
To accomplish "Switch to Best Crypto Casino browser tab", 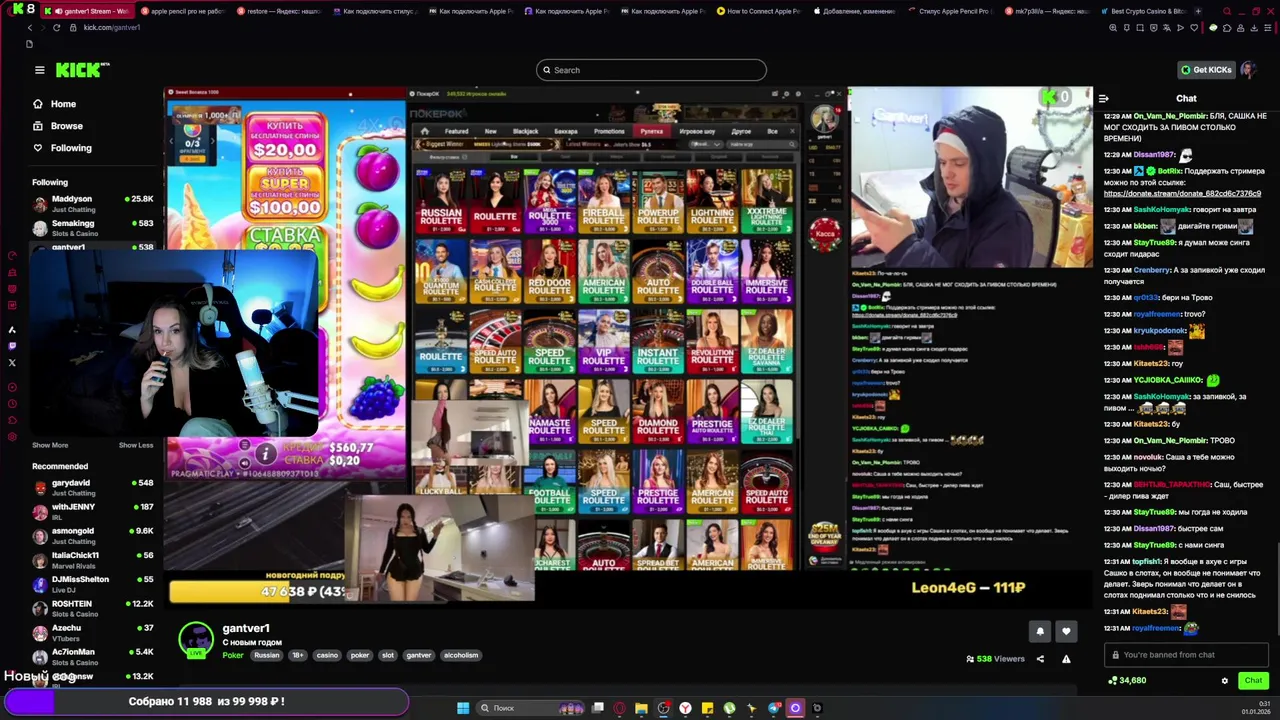I will [x=1144, y=11].
